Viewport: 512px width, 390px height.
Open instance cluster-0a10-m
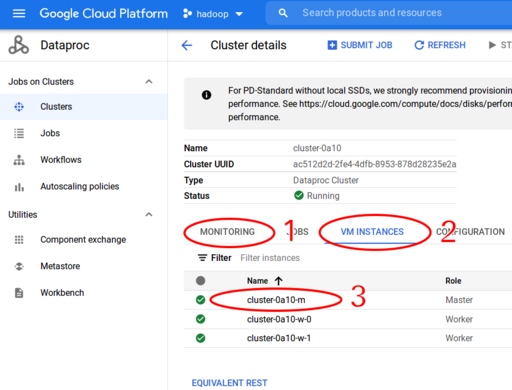pos(276,300)
